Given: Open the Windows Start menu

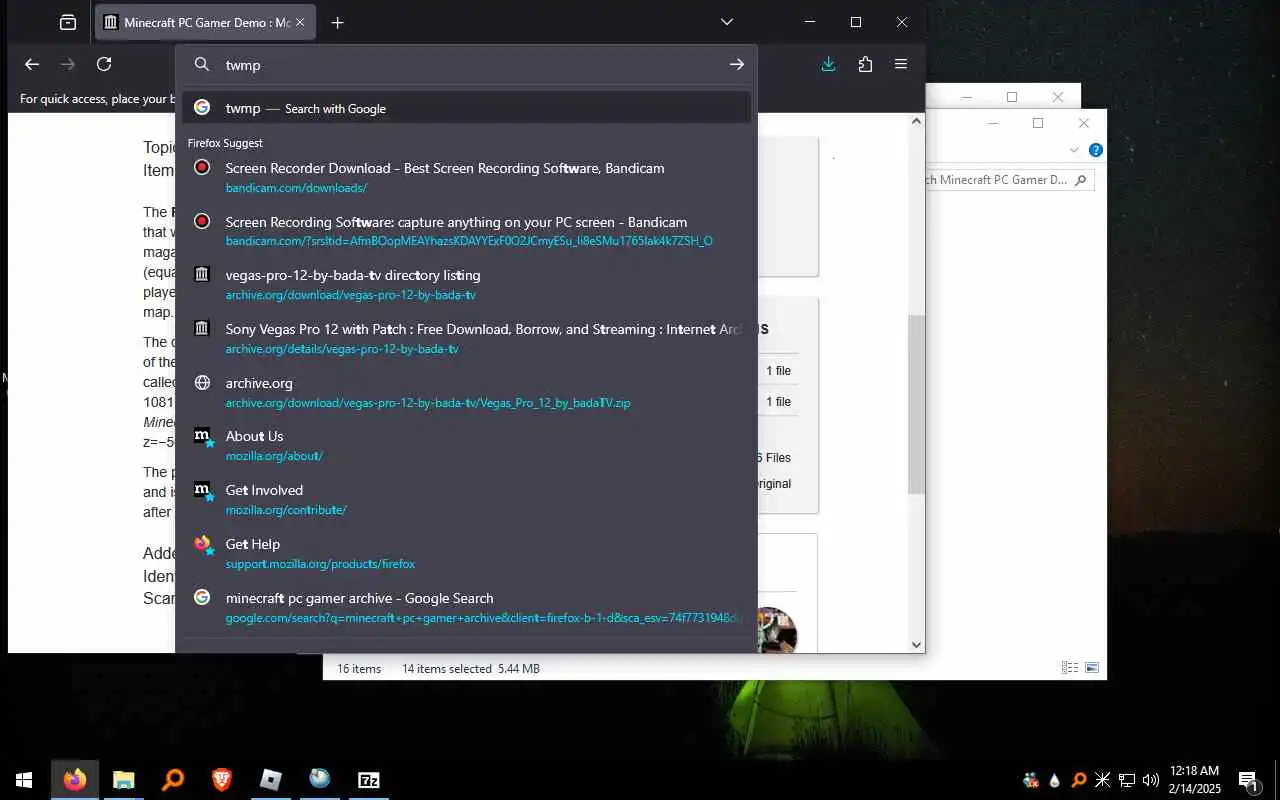Looking at the screenshot, I should [x=24, y=780].
